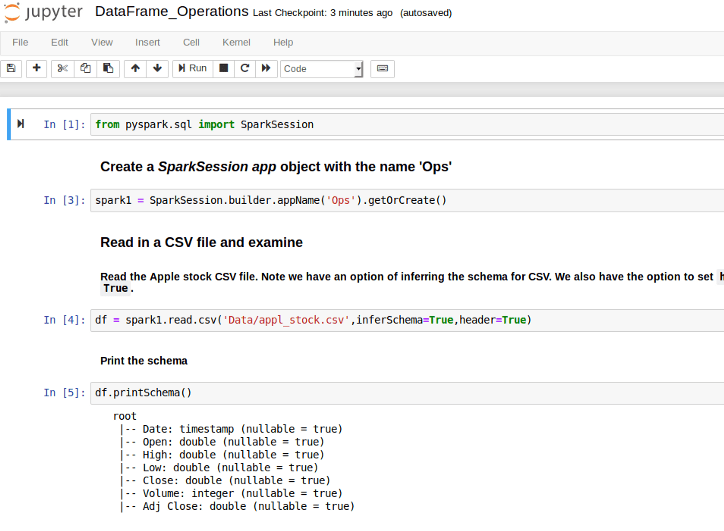Paste cells below using clipboard icon
724x531 pixels.
[x=108, y=68]
